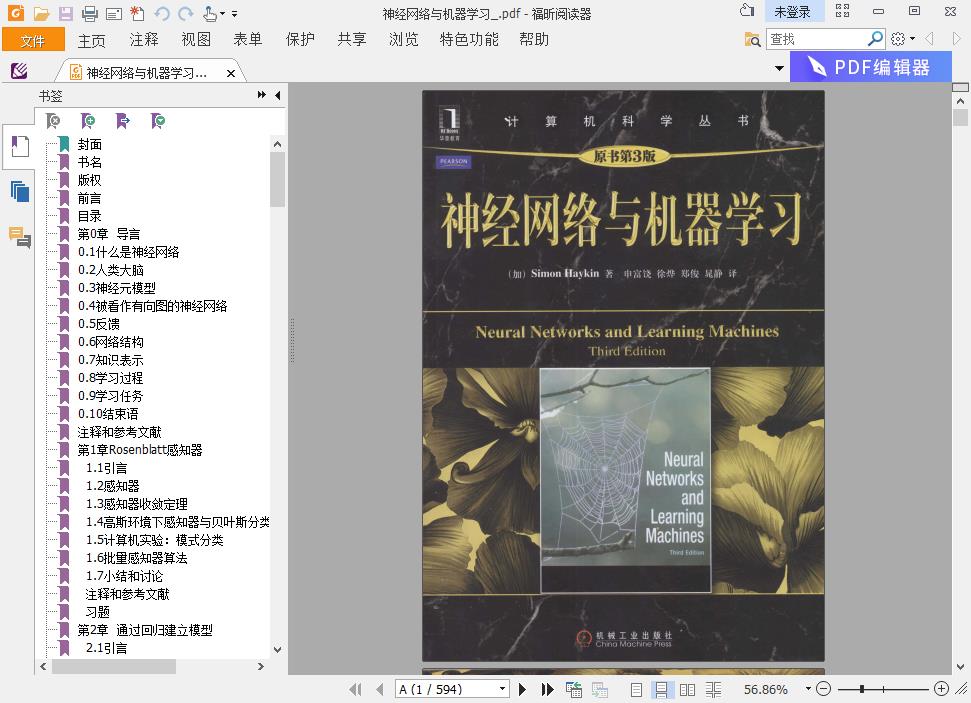Go to previous search result arrow
The width and height of the screenshot is (971, 703).
[x=930, y=39]
